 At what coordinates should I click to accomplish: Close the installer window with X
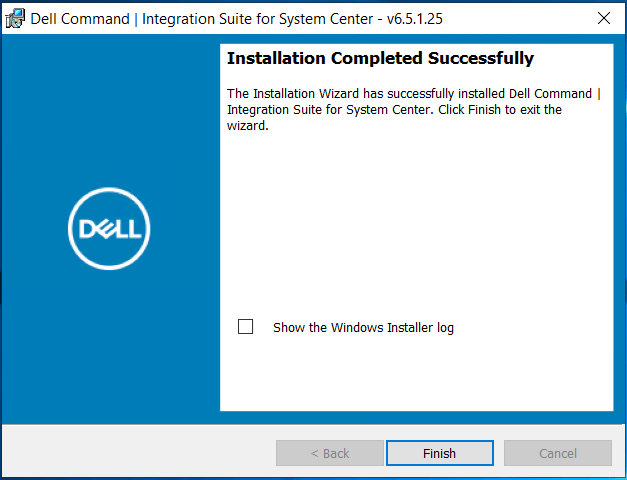603,18
